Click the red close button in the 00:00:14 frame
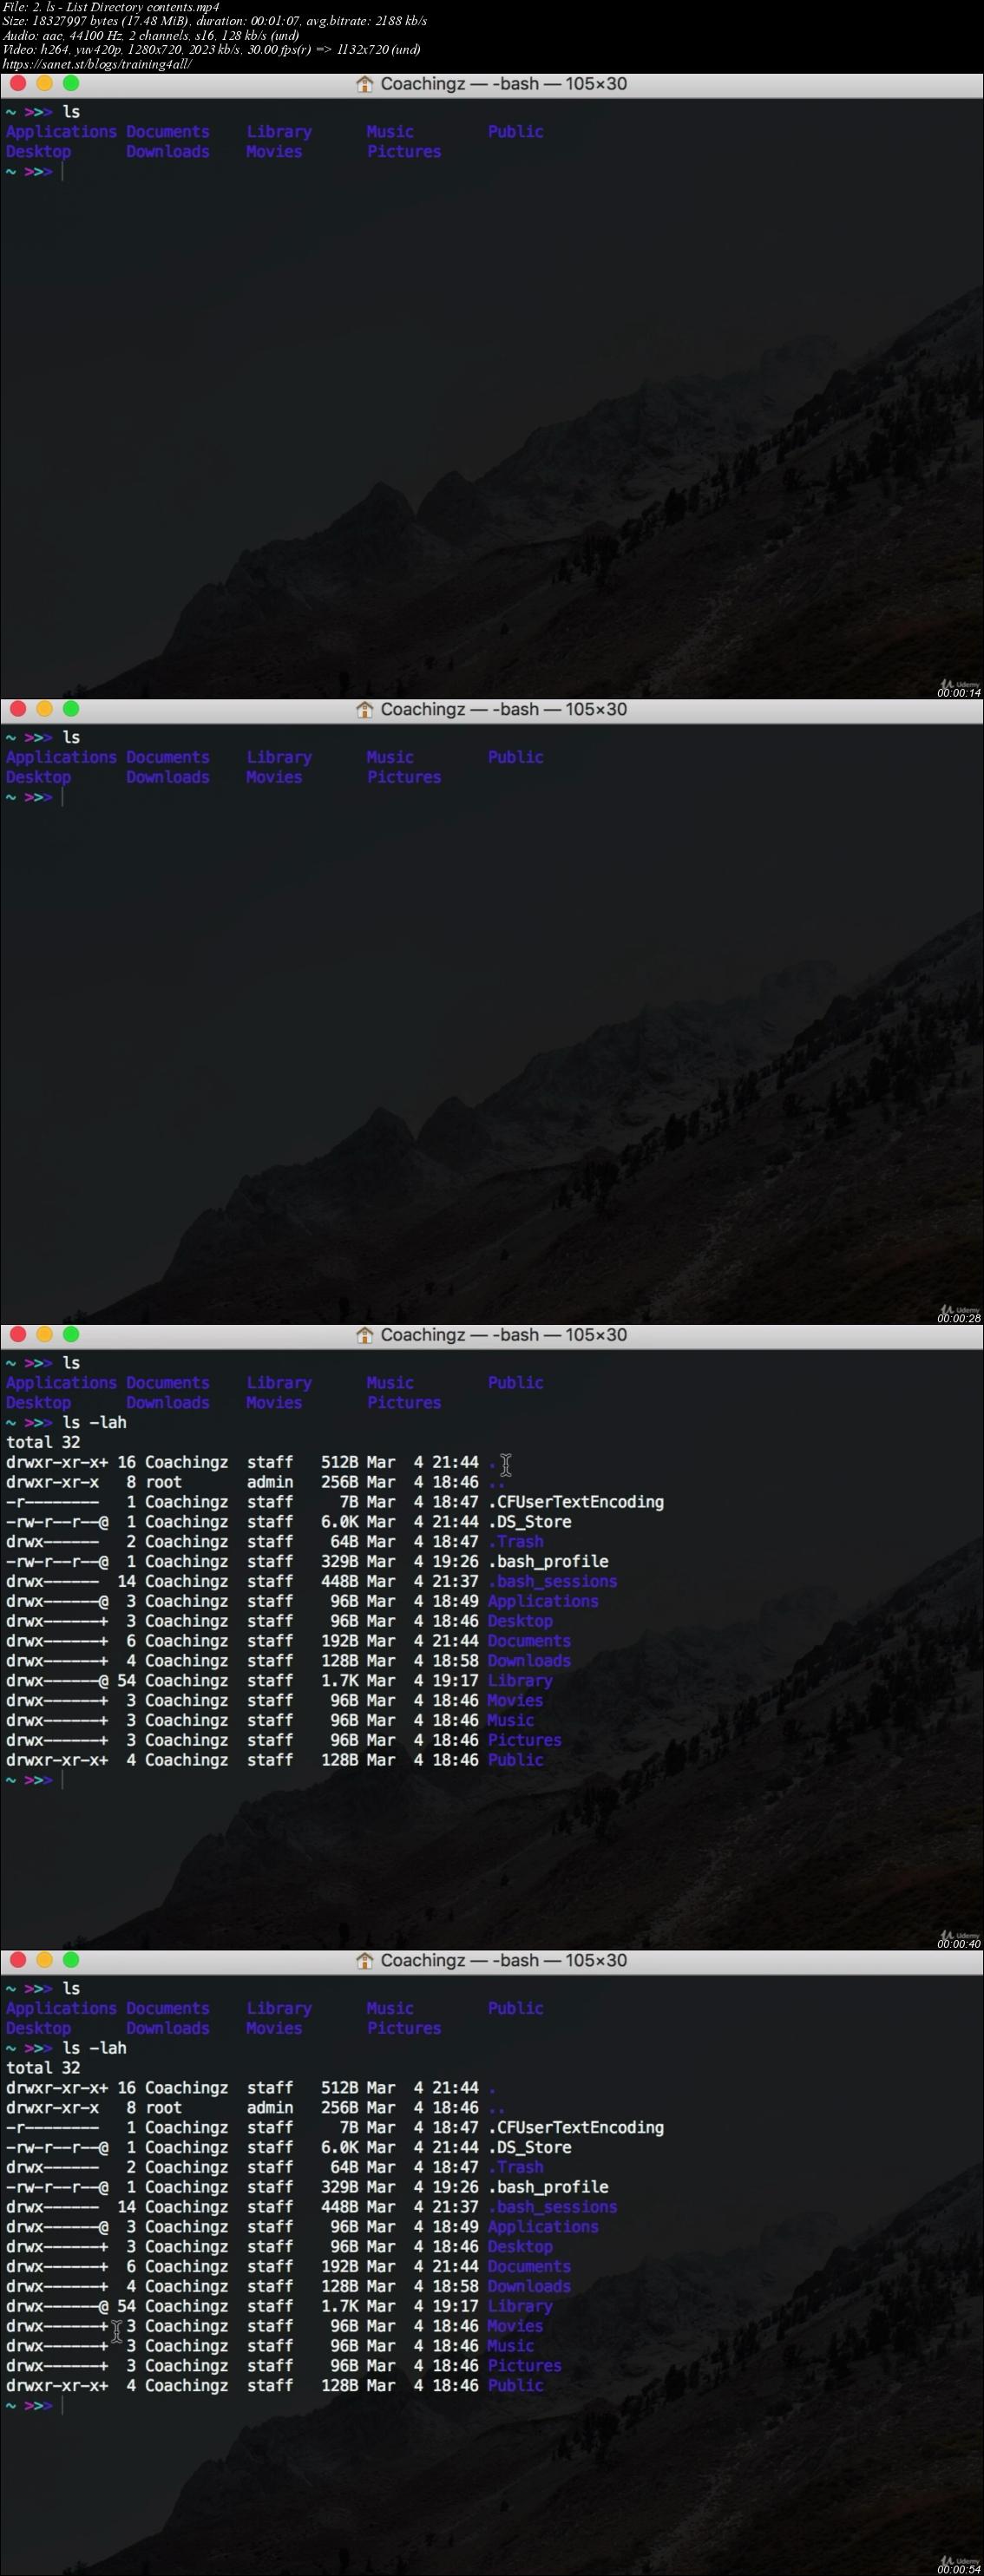The image size is (984, 2576). click(17, 84)
